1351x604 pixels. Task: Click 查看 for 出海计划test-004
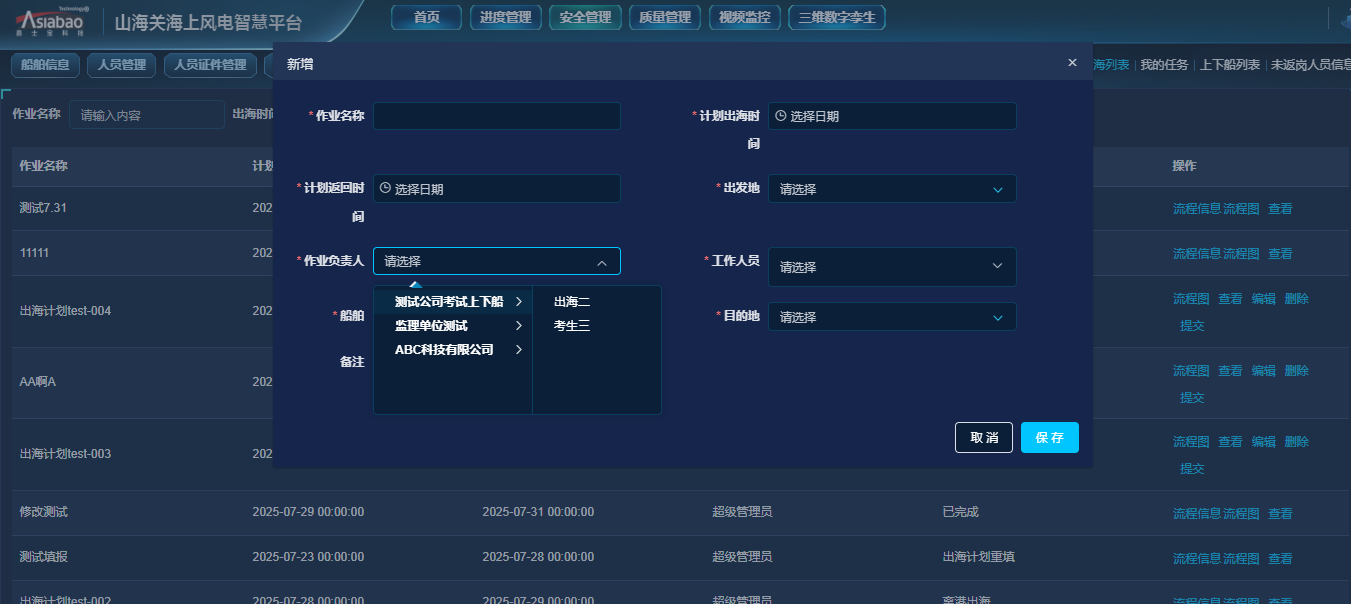[1230, 299]
